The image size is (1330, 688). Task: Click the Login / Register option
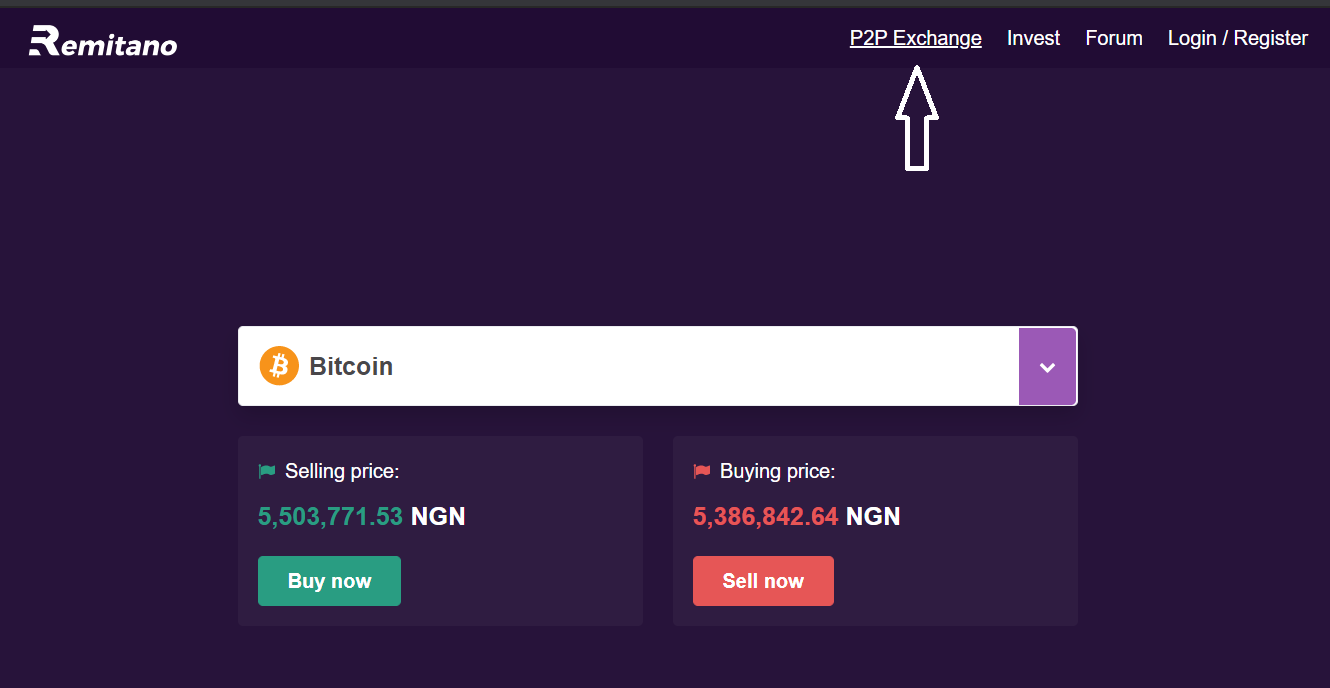click(x=1237, y=37)
